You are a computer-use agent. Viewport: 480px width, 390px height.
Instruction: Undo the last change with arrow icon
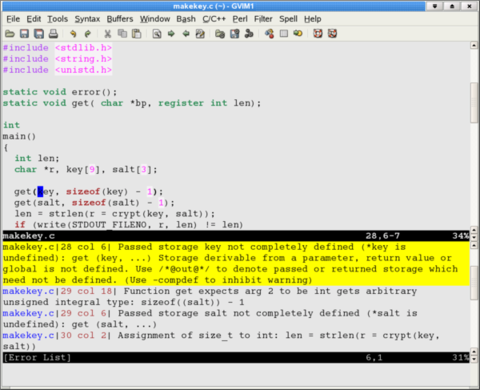(73, 34)
